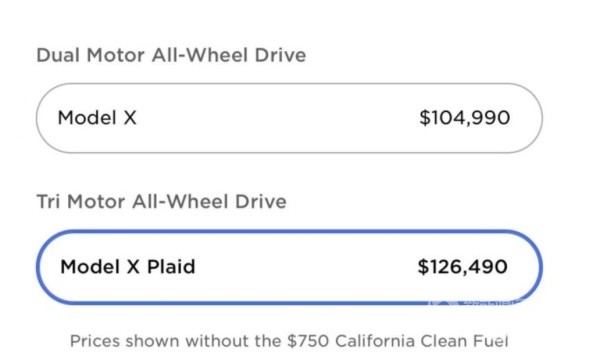Click 'All-Wheel Drive' in the Tri Motor heading
The width and height of the screenshot is (600, 363).
pyautogui.click(x=209, y=202)
